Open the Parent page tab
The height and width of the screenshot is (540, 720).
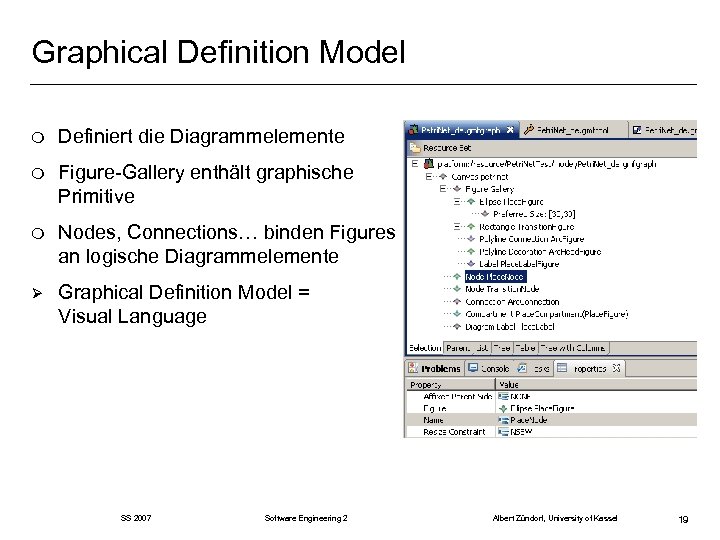click(458, 348)
